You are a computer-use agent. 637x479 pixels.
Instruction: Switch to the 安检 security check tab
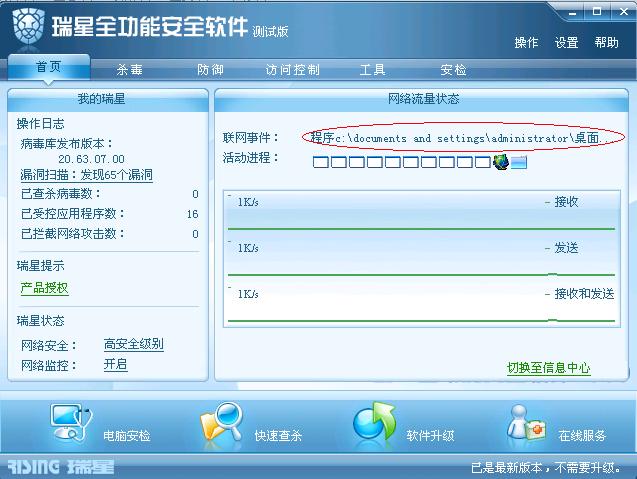[453, 69]
